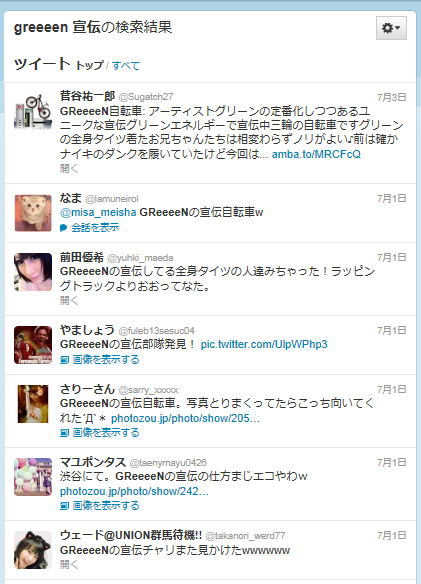This screenshot has width=421, height=584.
Task: Click the image icon under マユポンタス's tweet
Action: coord(64,506)
